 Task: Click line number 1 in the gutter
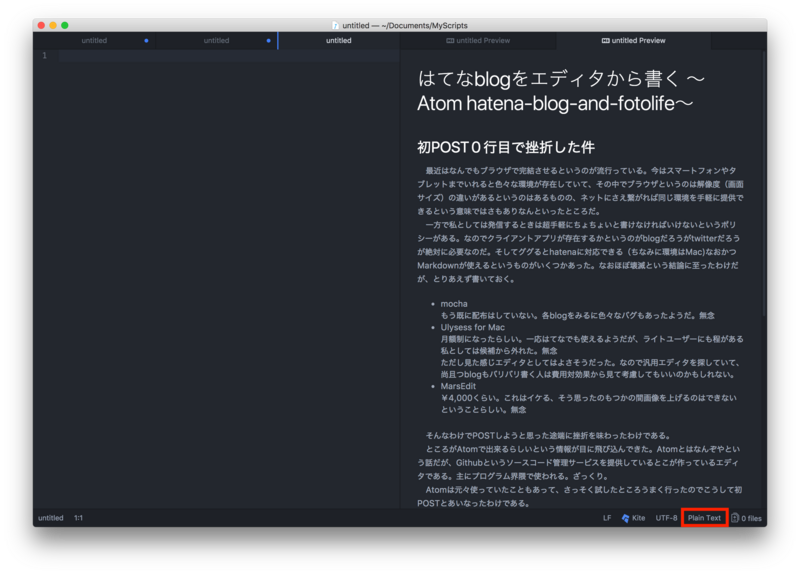(x=44, y=56)
